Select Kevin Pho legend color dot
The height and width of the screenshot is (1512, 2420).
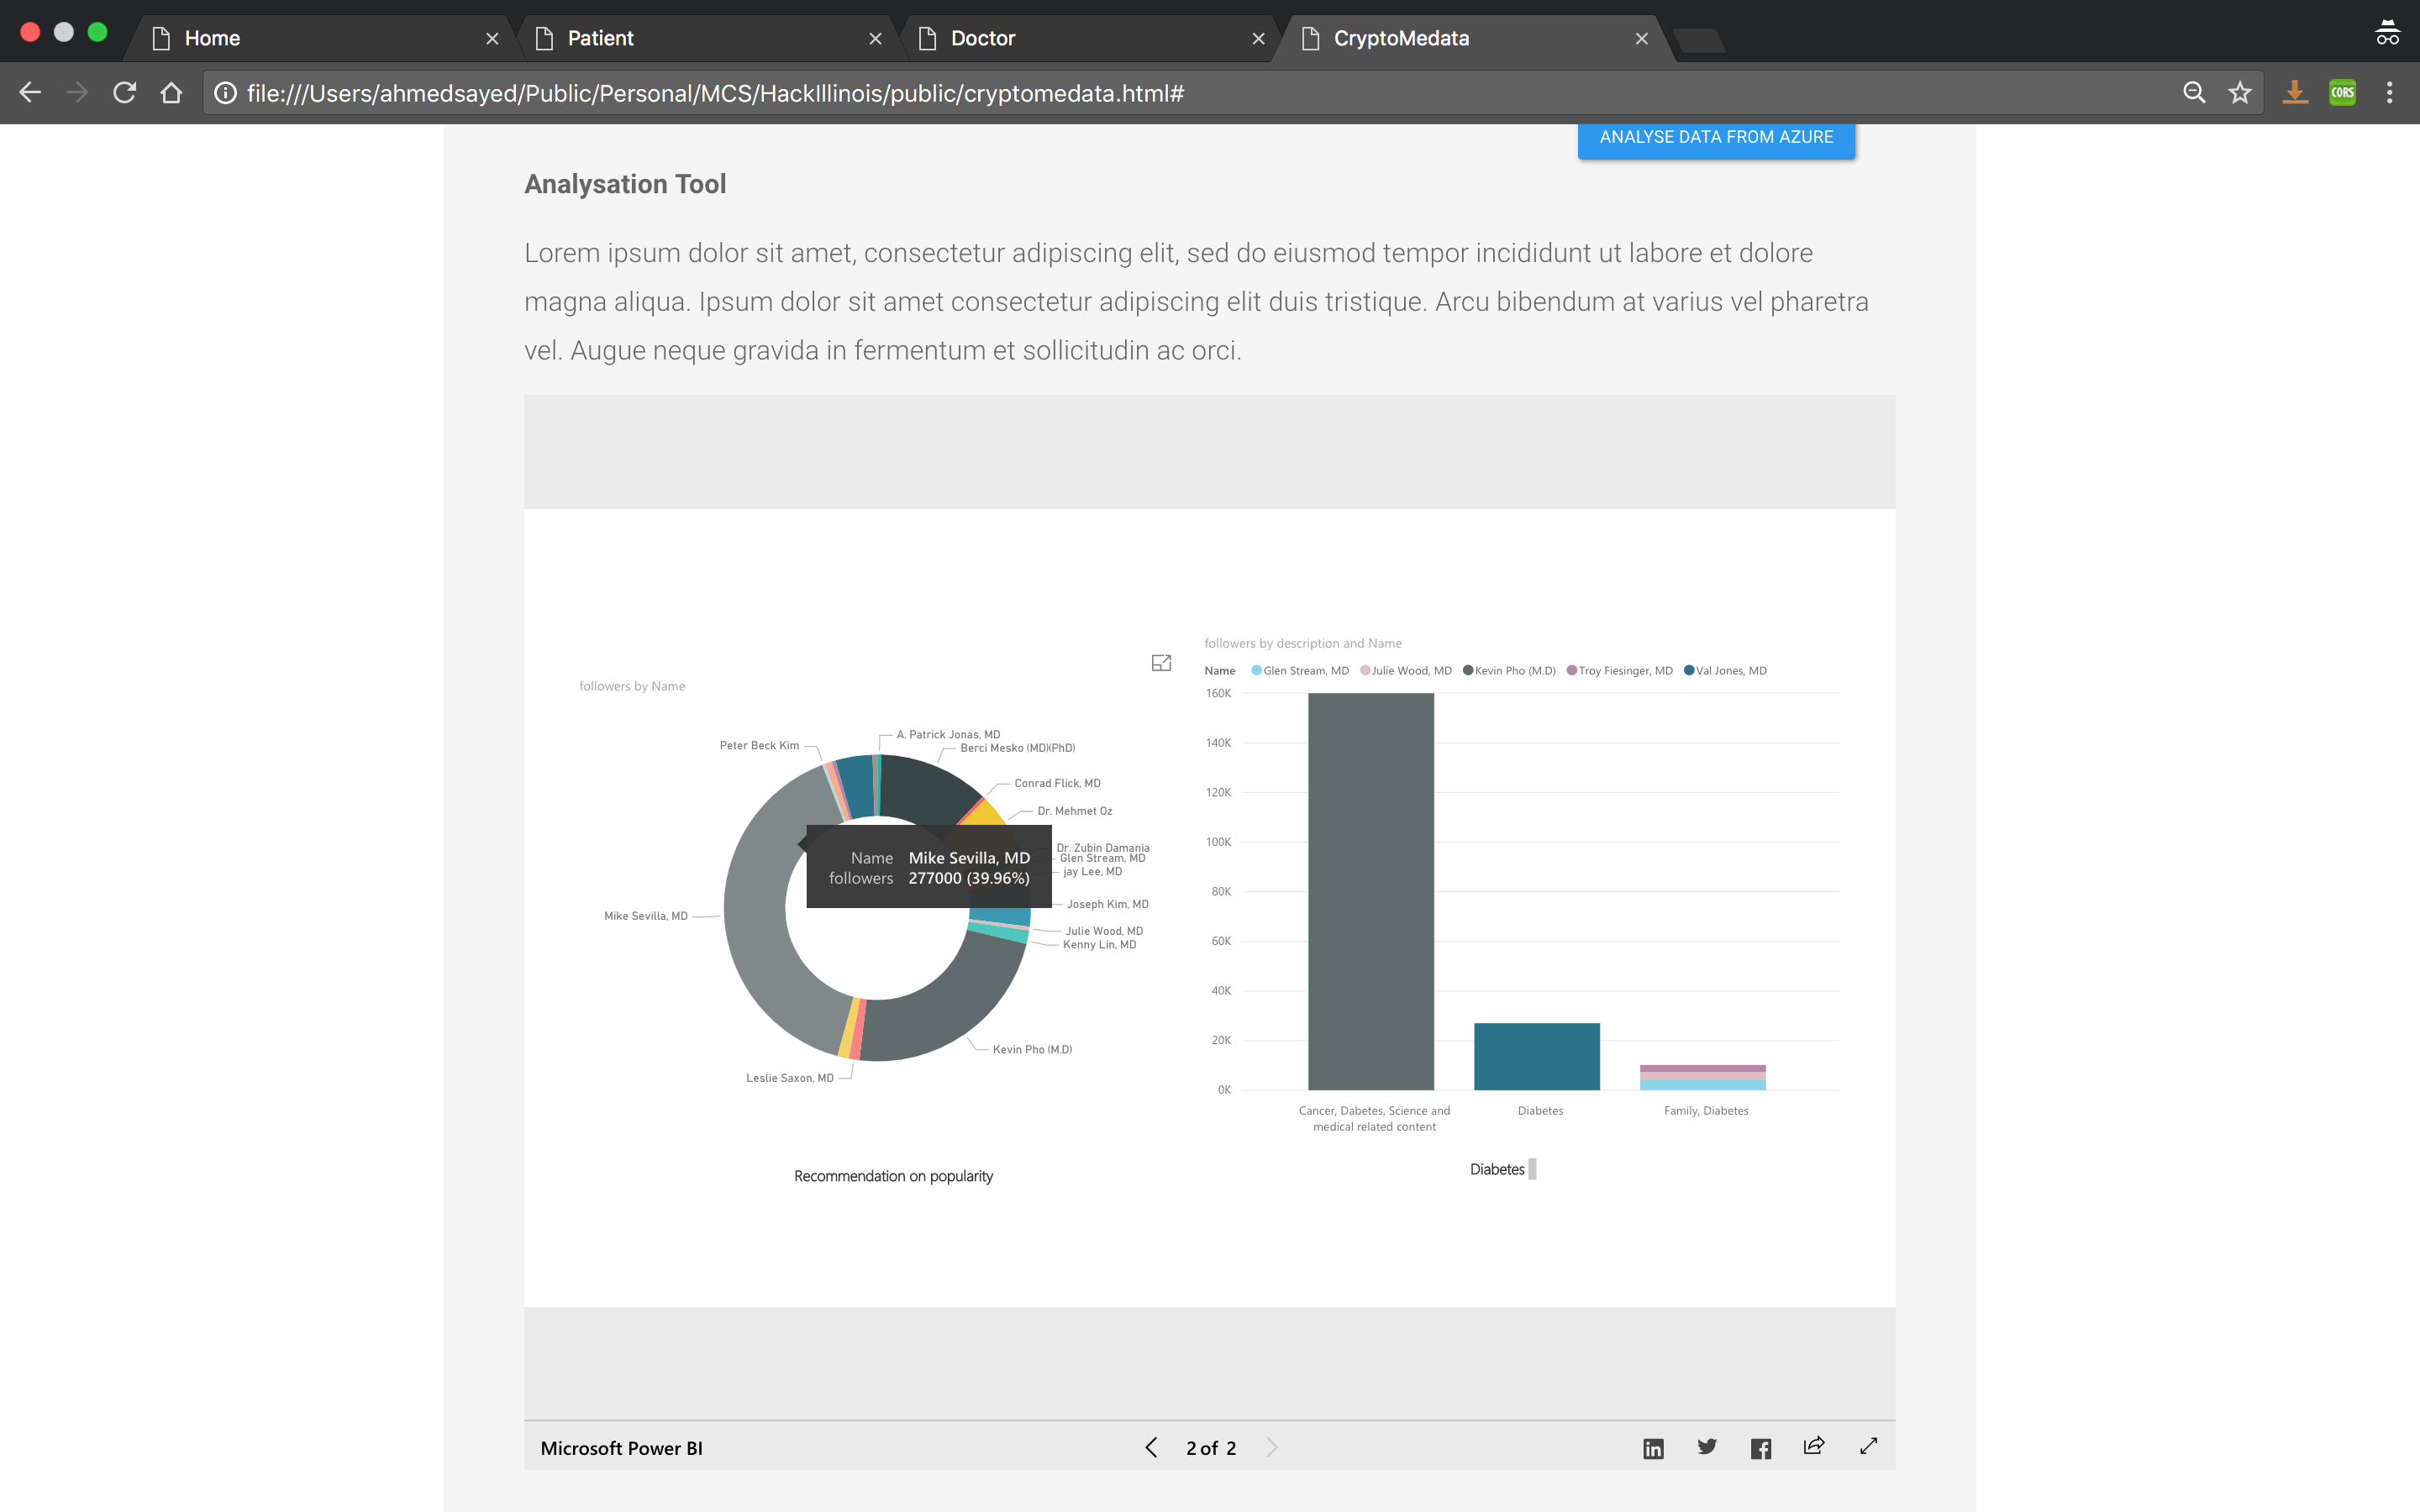pyautogui.click(x=1468, y=671)
